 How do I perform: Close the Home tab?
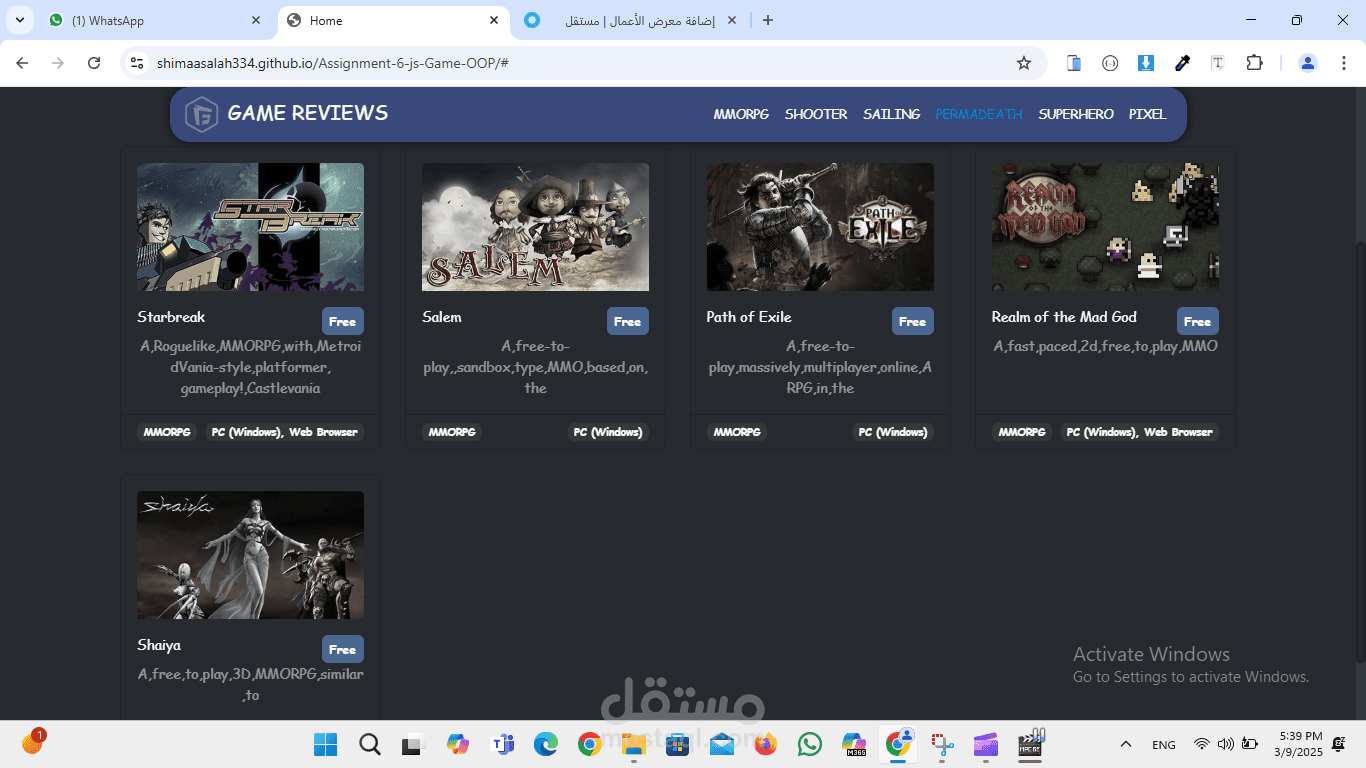pyautogui.click(x=494, y=20)
